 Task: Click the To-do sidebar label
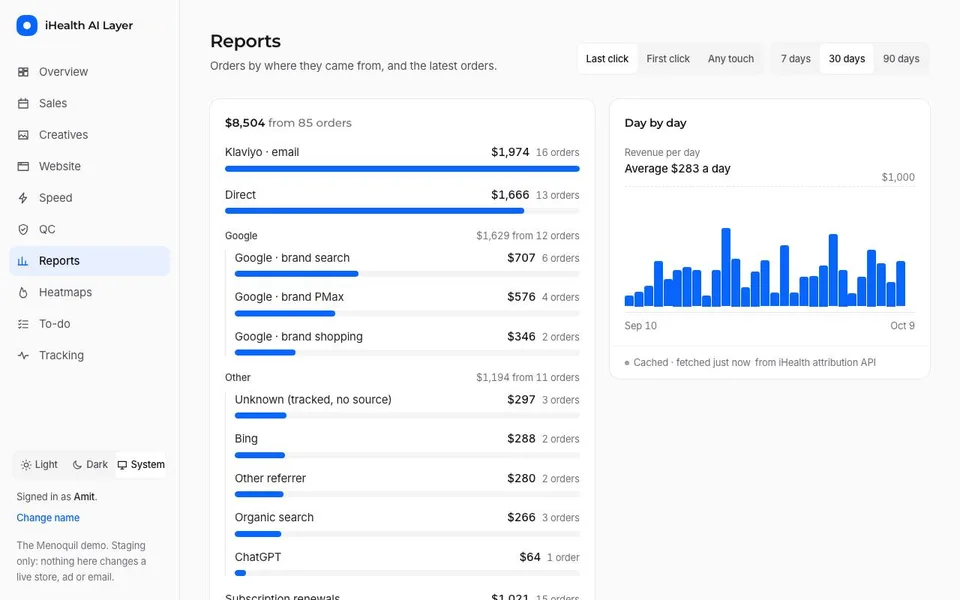click(x=54, y=324)
